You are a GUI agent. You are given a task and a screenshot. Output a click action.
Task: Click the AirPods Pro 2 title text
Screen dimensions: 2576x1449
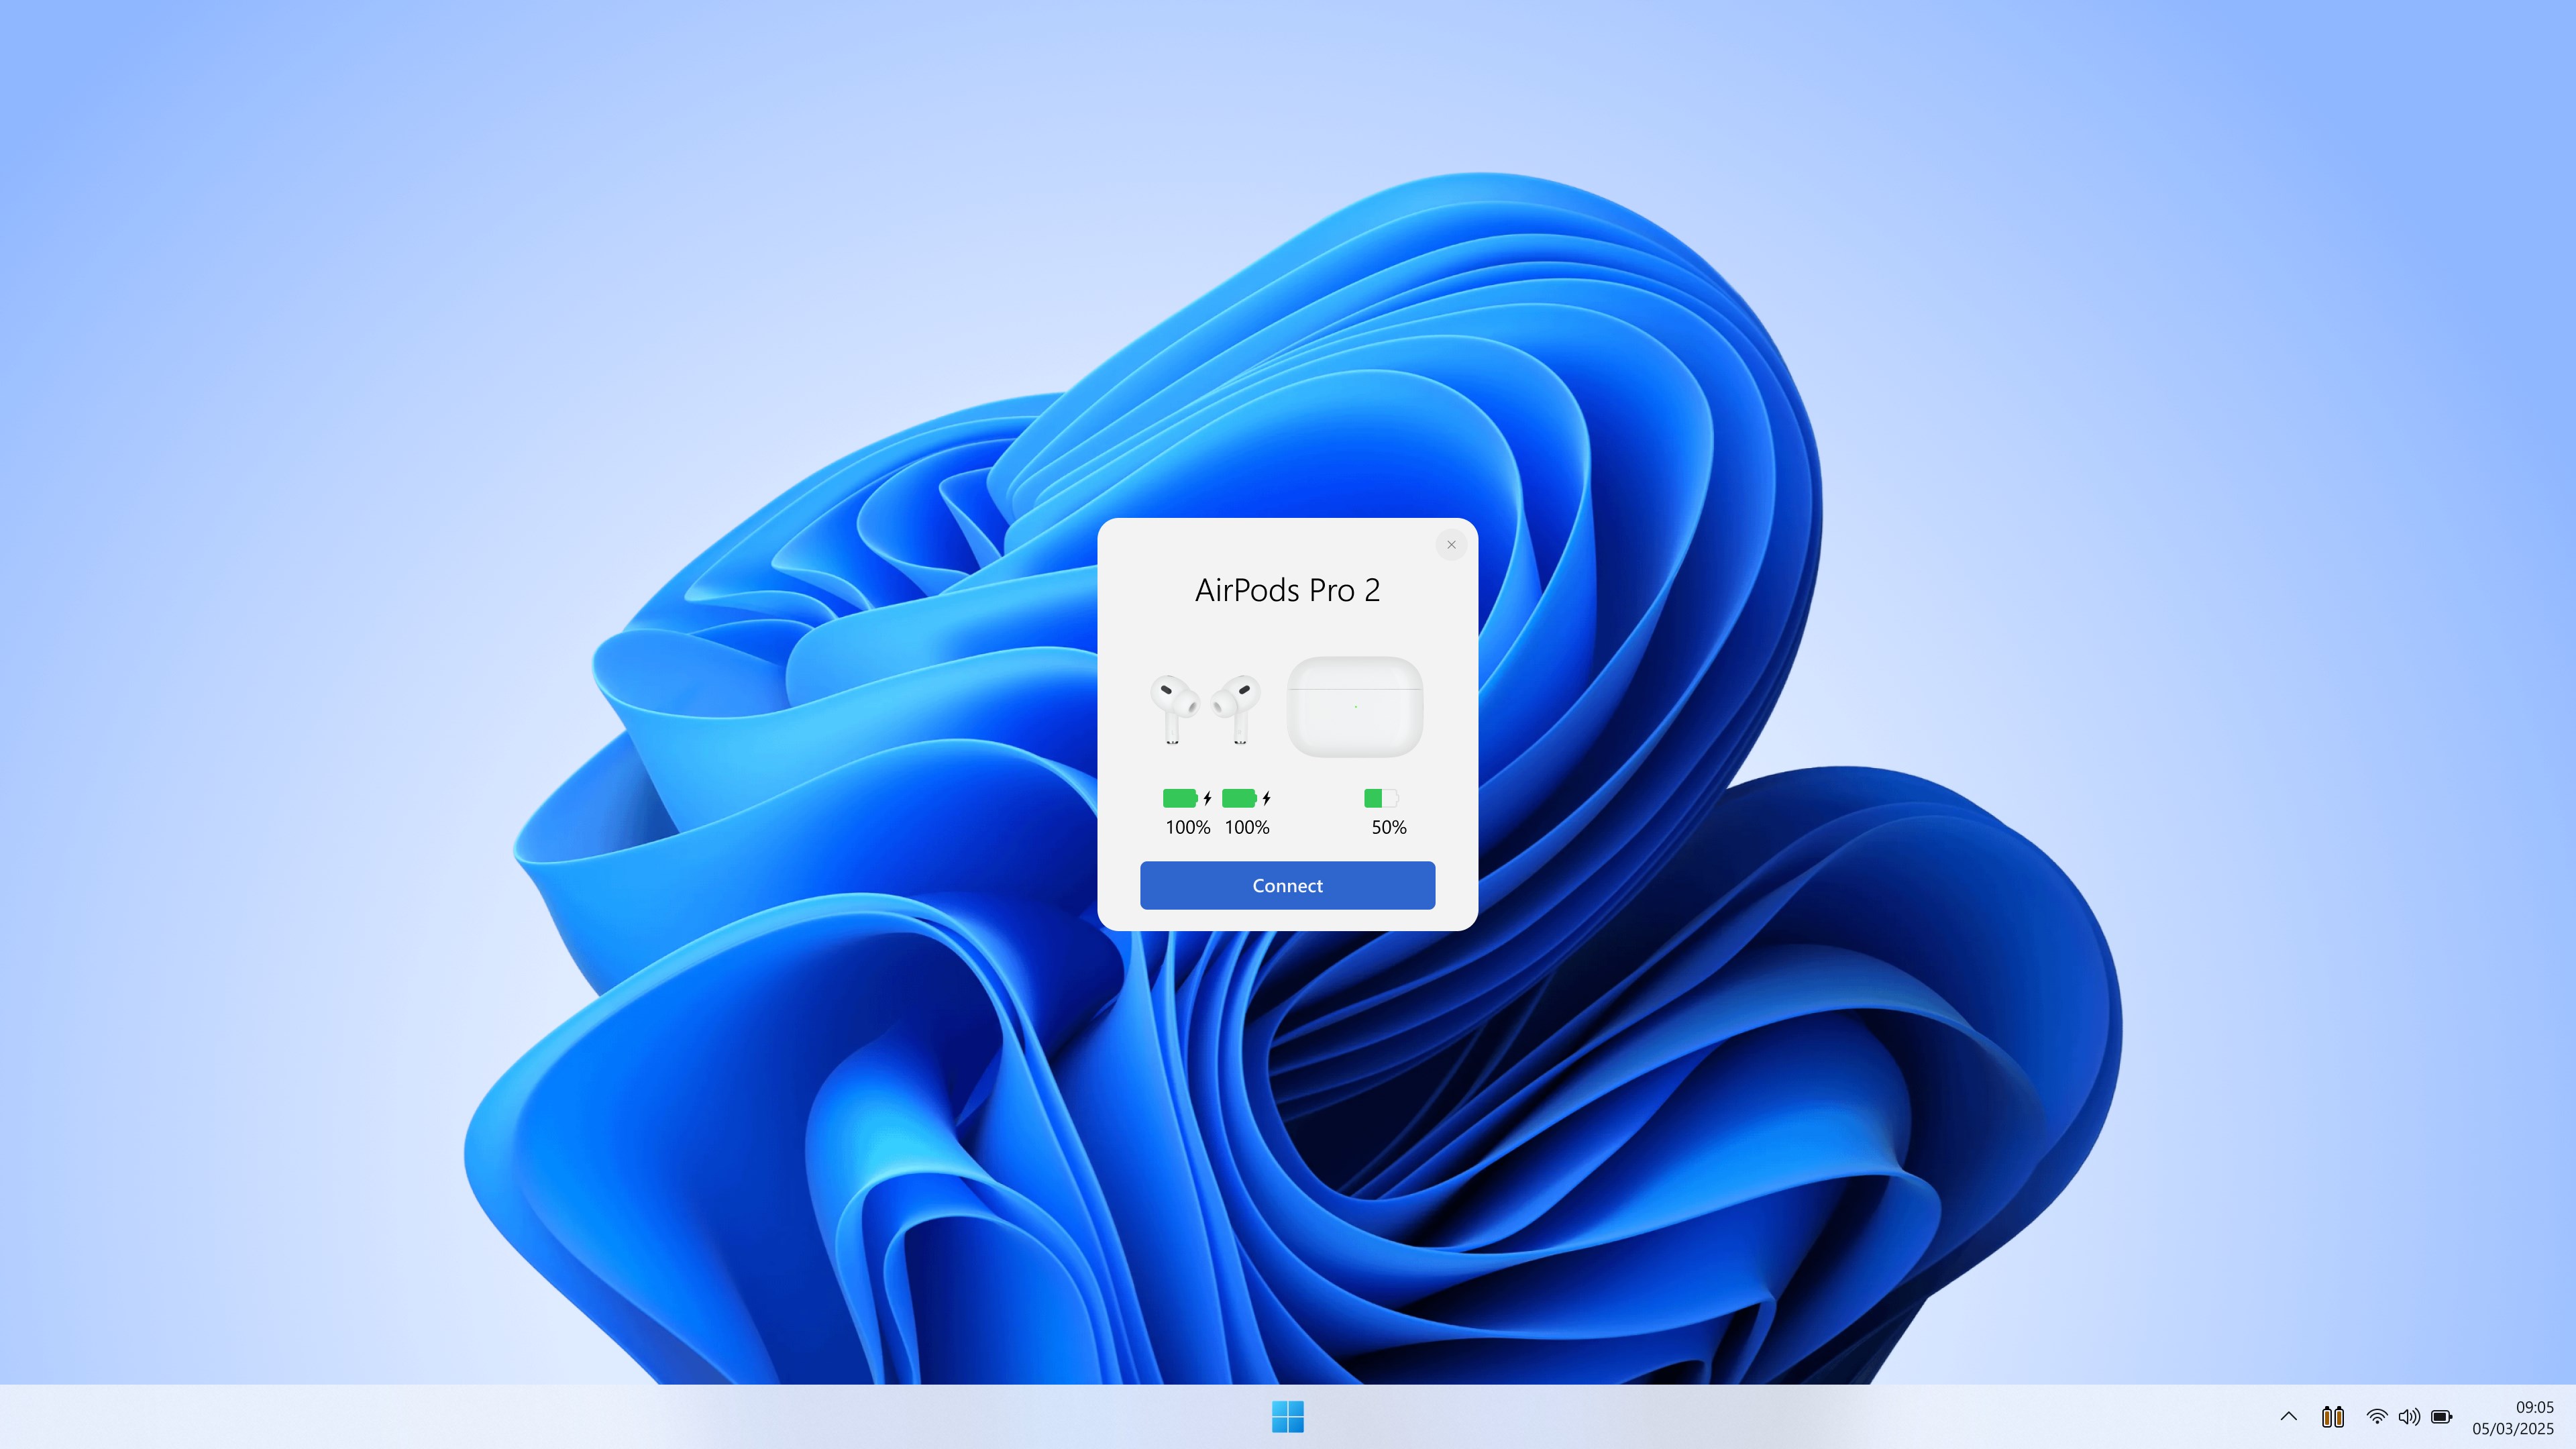[1288, 590]
